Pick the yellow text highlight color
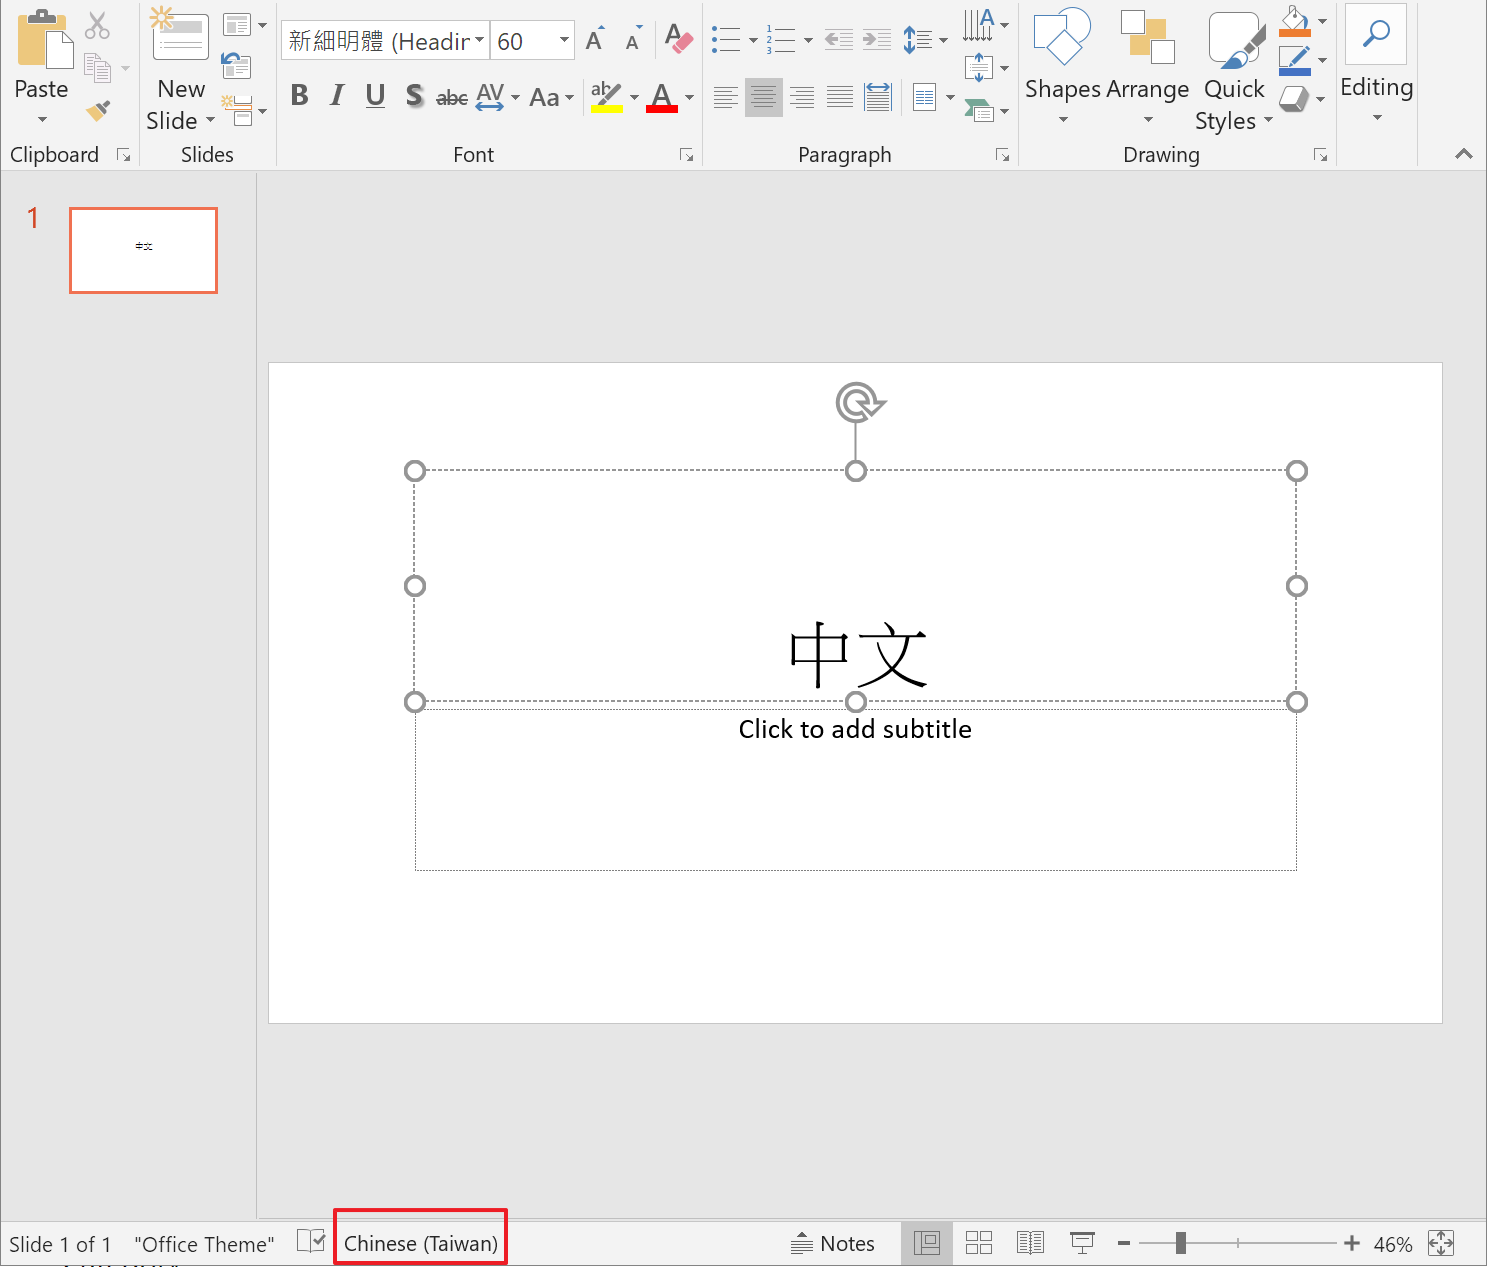The height and width of the screenshot is (1267, 1487). tap(607, 97)
